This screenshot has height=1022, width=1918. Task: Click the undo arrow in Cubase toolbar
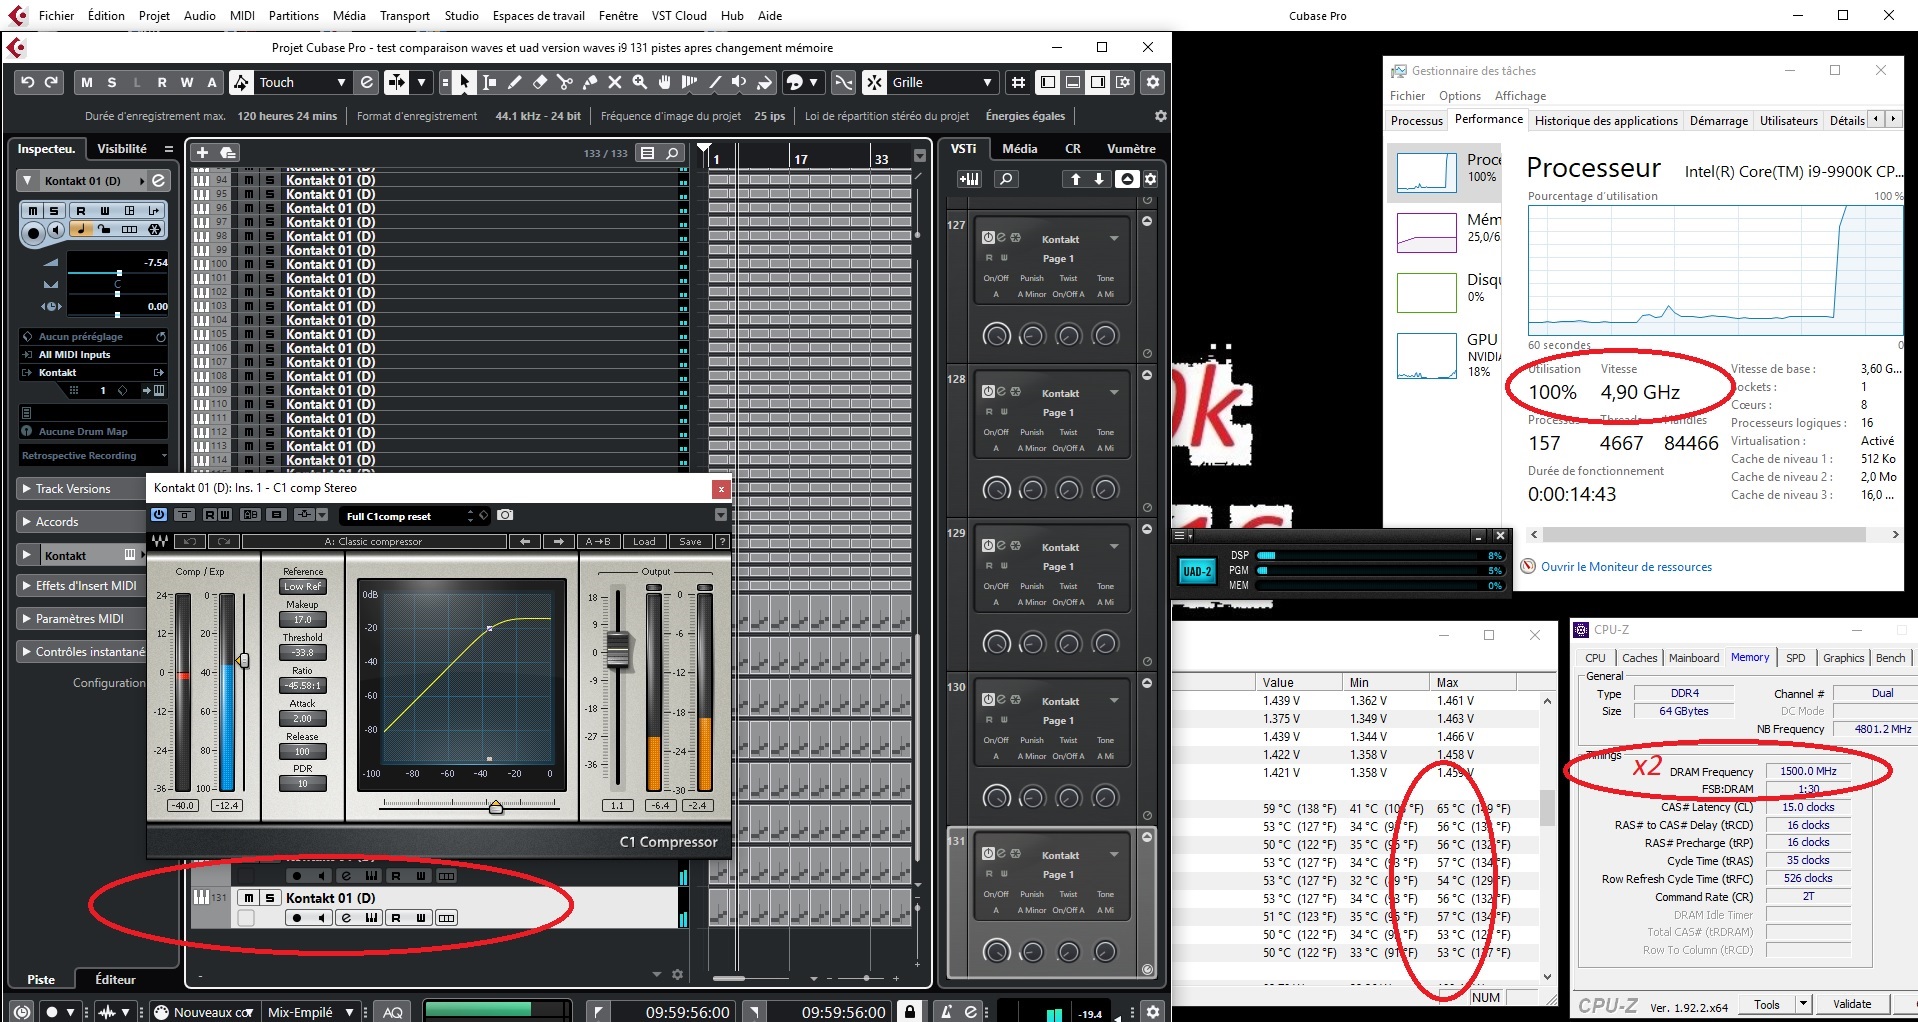pyautogui.click(x=28, y=82)
